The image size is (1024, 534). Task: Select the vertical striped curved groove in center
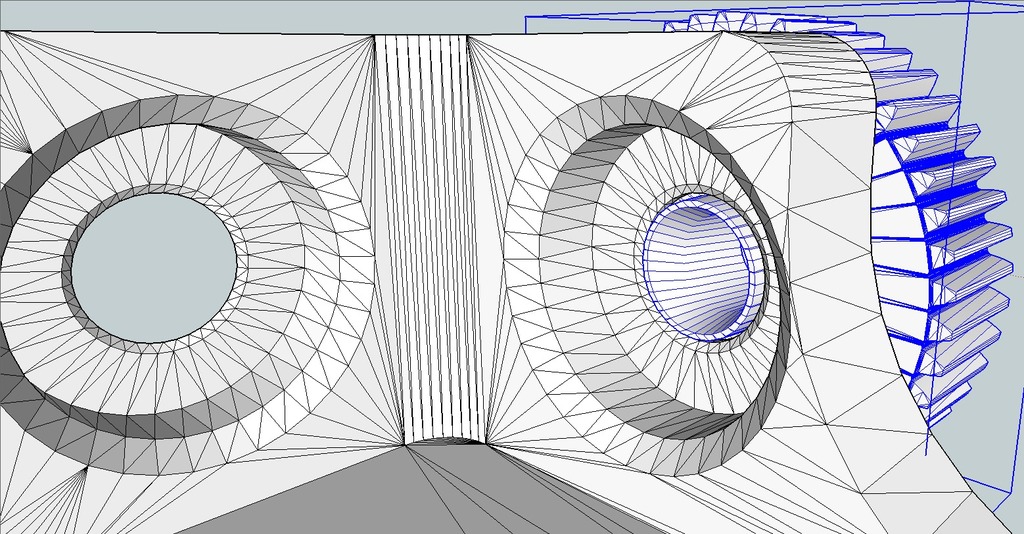(x=430, y=238)
